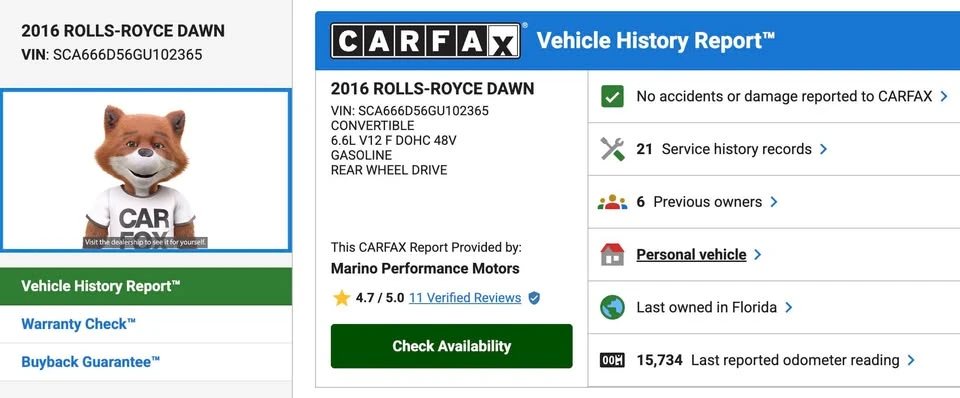This screenshot has width=960, height=398.
Task: Click the blue verified shield badge
Action: coord(534,298)
